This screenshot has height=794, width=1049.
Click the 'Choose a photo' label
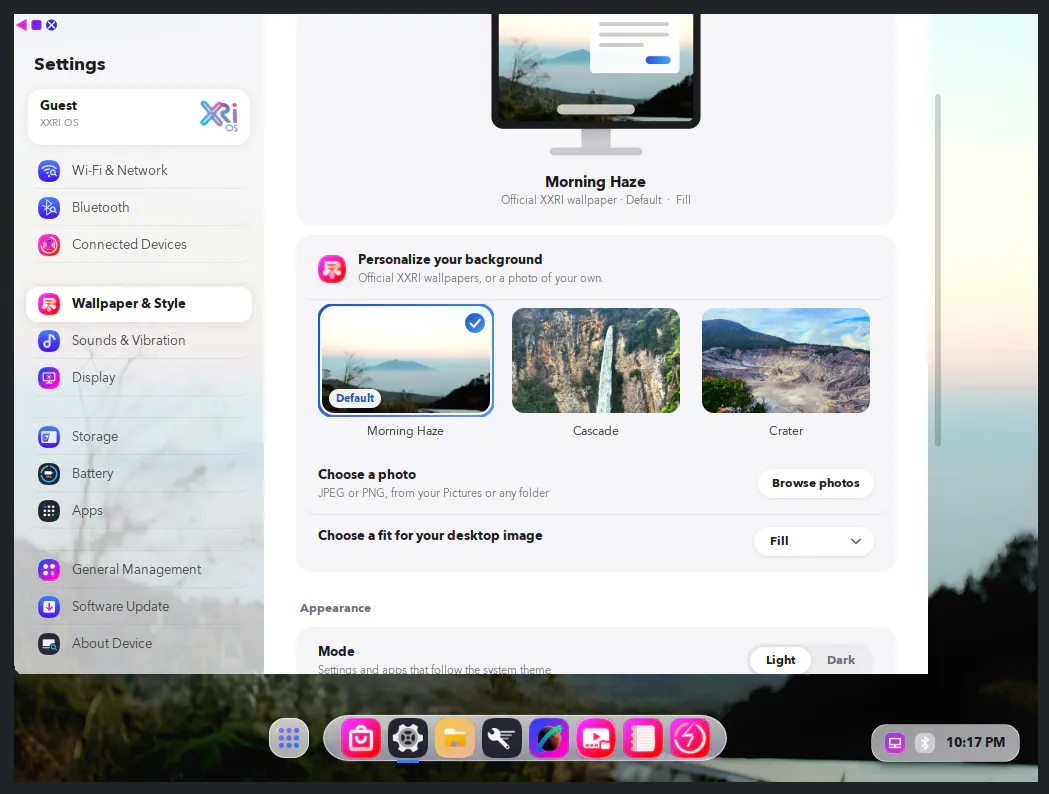367,474
